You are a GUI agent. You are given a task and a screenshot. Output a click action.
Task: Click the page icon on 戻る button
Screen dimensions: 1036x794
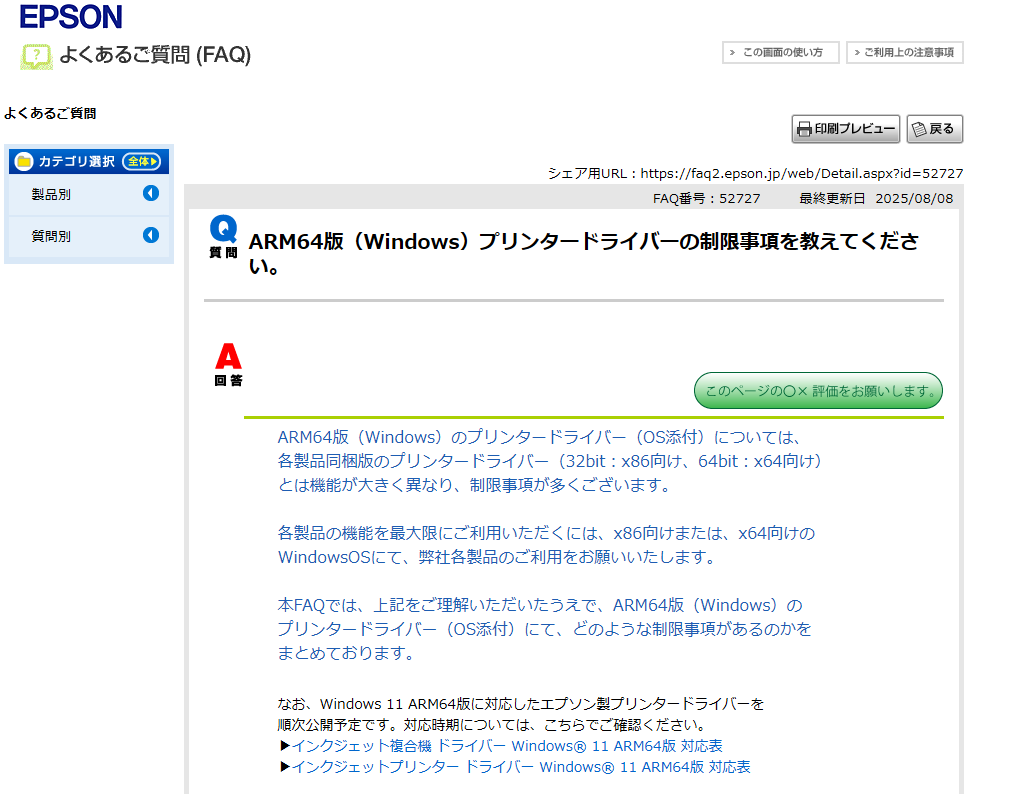(x=919, y=129)
